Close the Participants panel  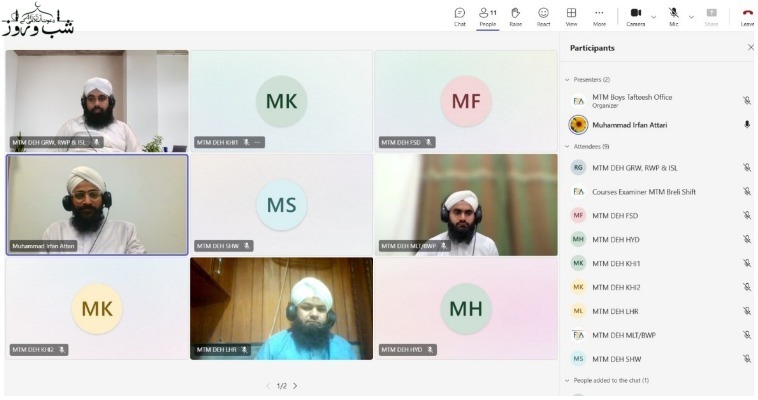tap(750, 48)
